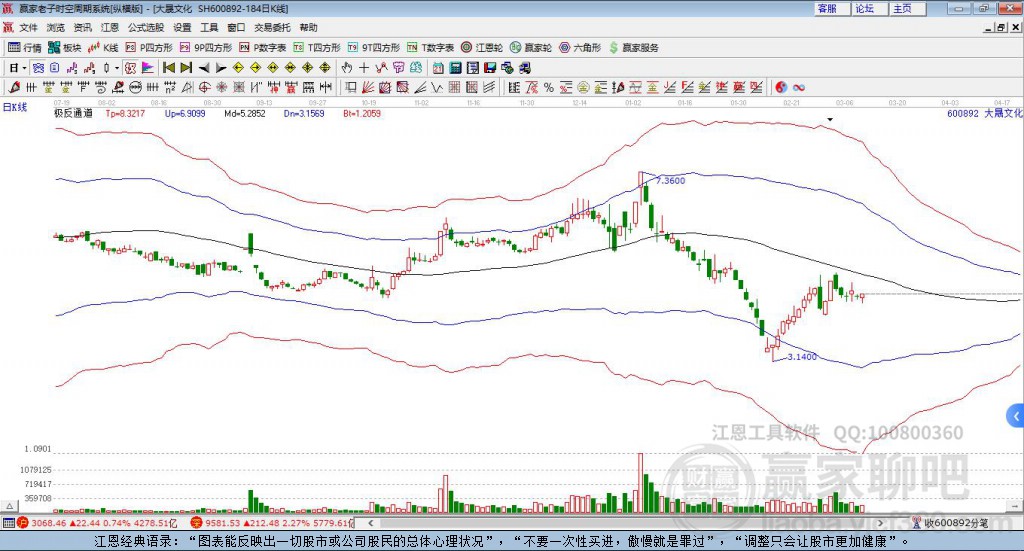Open the 江恩轮 Gann wheel tool

tap(482, 48)
